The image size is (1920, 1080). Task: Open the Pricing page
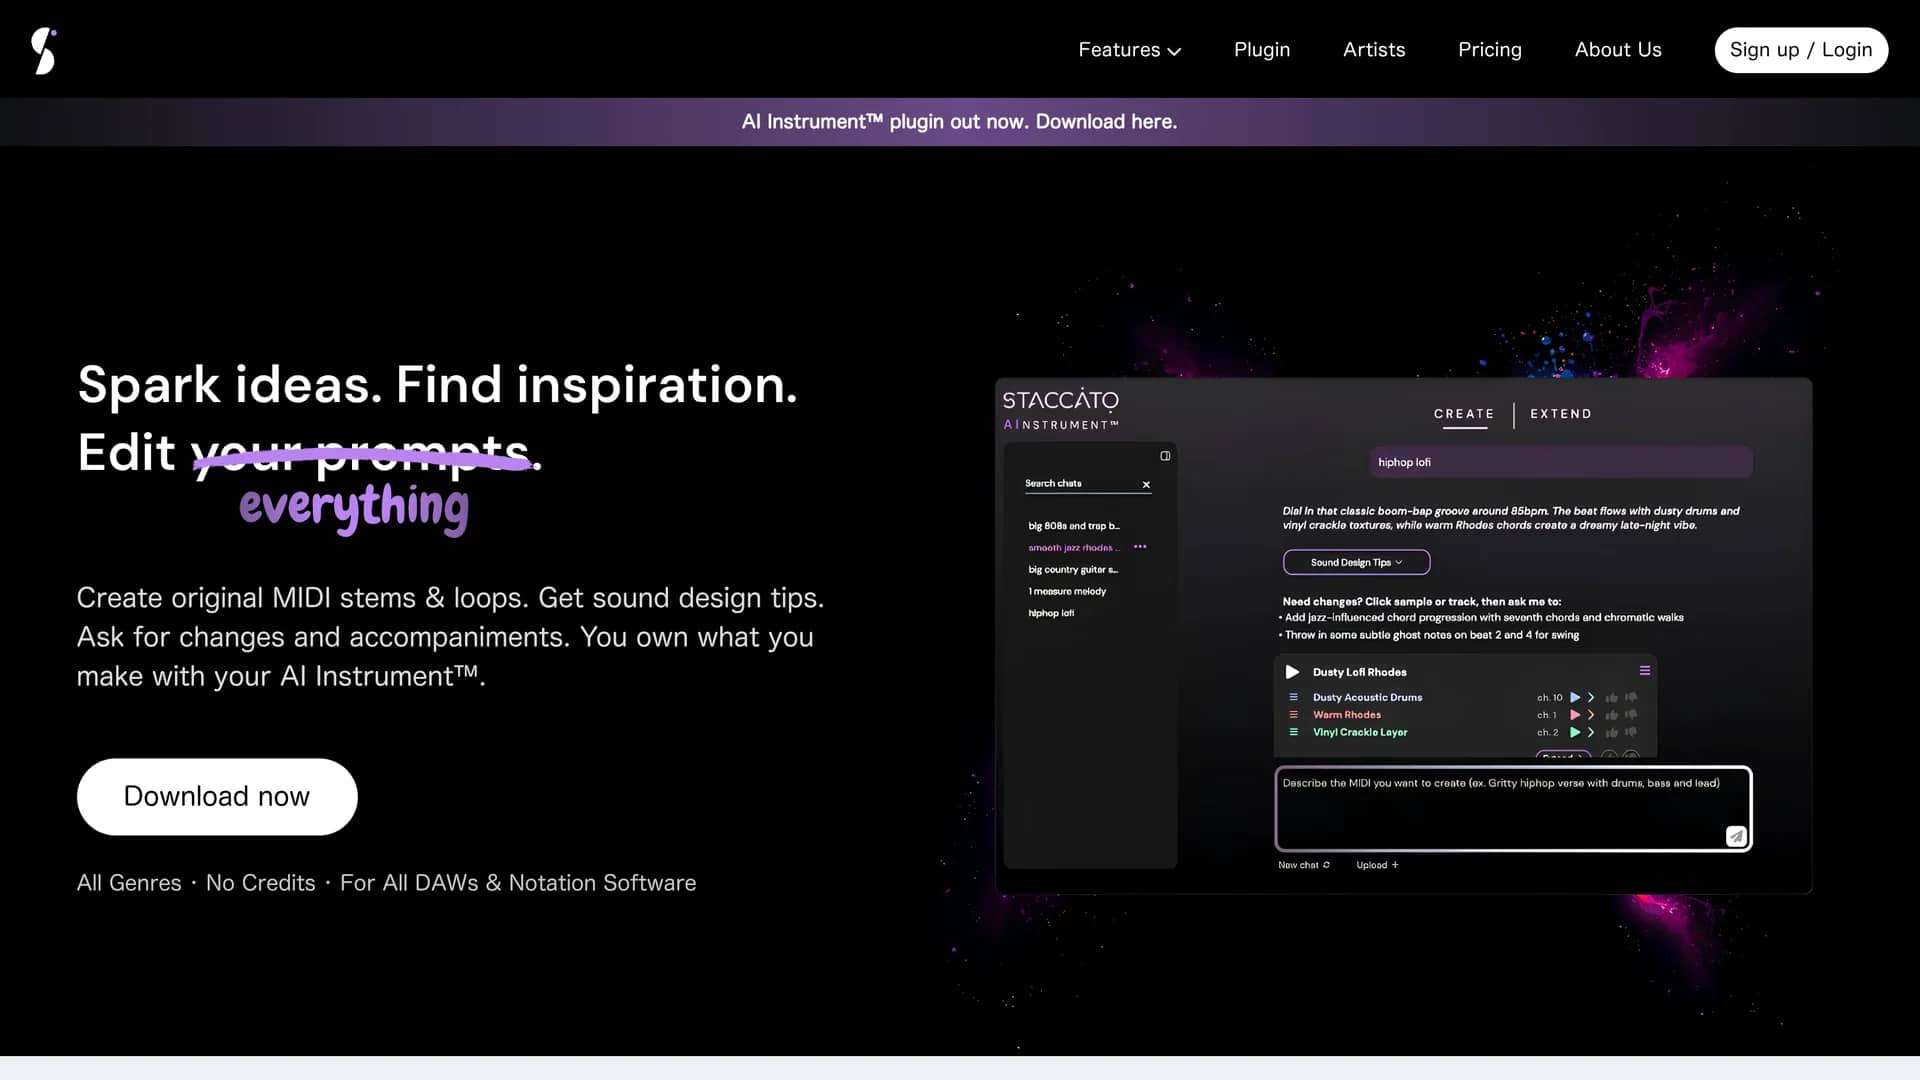coord(1490,50)
